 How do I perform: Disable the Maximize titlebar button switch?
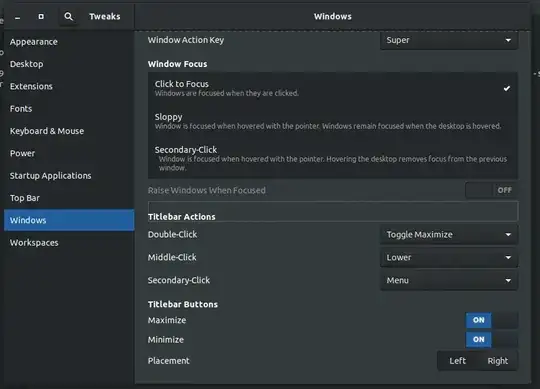(492, 320)
